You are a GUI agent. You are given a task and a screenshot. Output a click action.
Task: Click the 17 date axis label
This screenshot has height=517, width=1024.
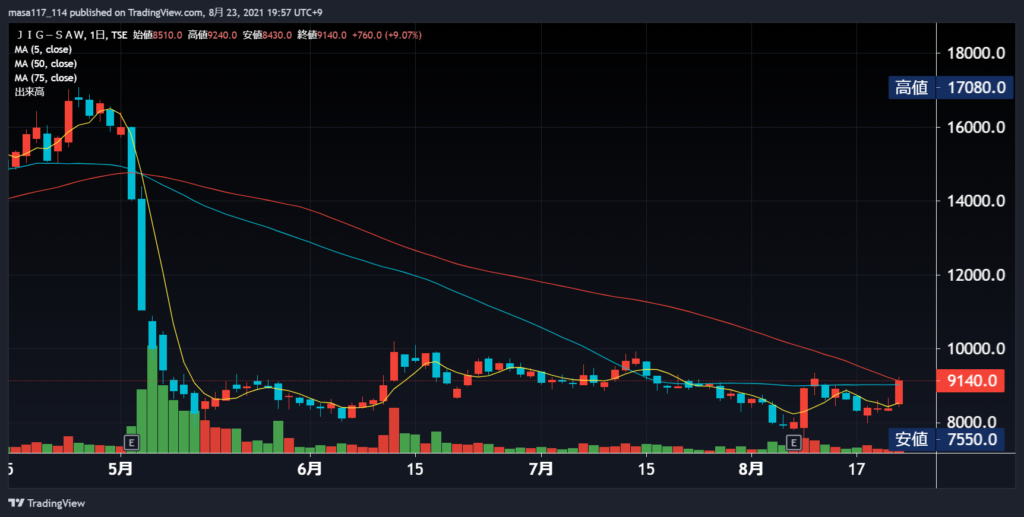(x=856, y=469)
